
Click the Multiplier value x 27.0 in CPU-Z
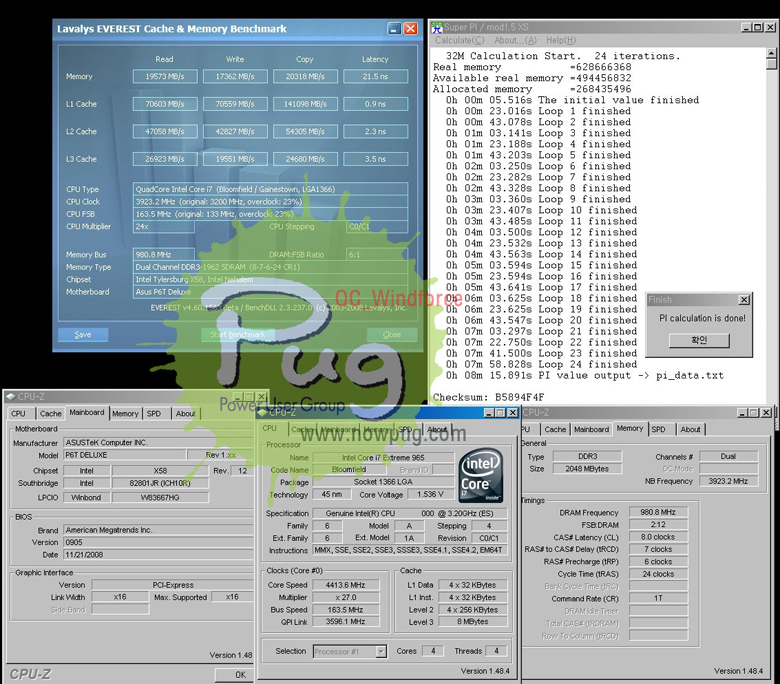point(345,597)
